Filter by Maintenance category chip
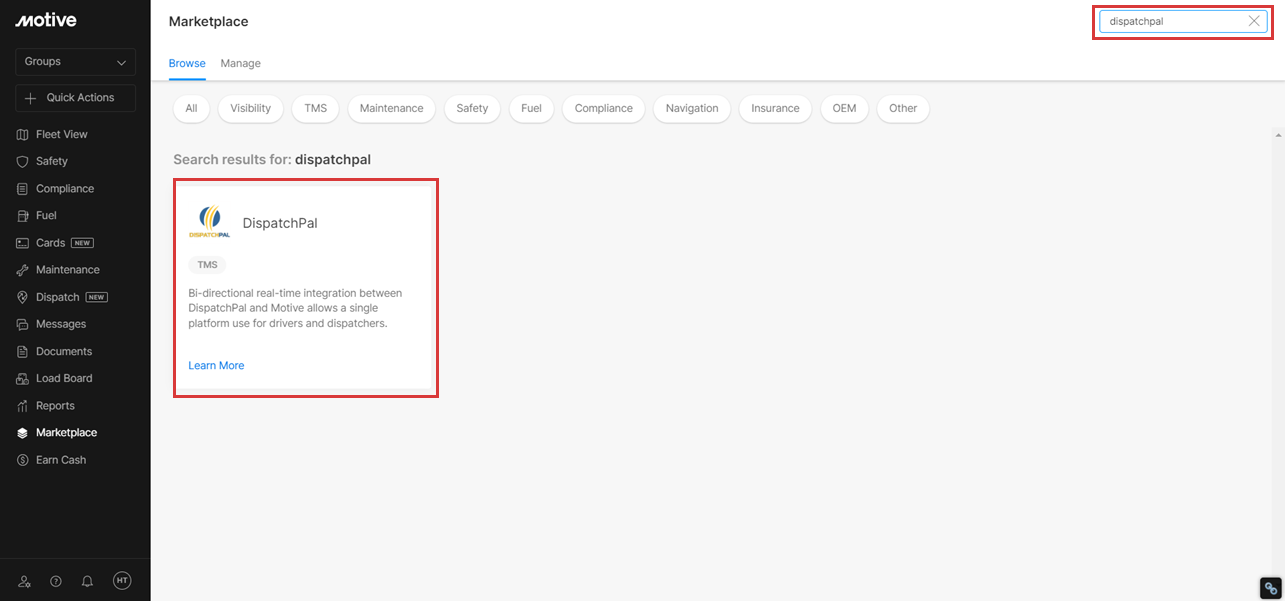The width and height of the screenshot is (1285, 601). pyautogui.click(x=391, y=108)
